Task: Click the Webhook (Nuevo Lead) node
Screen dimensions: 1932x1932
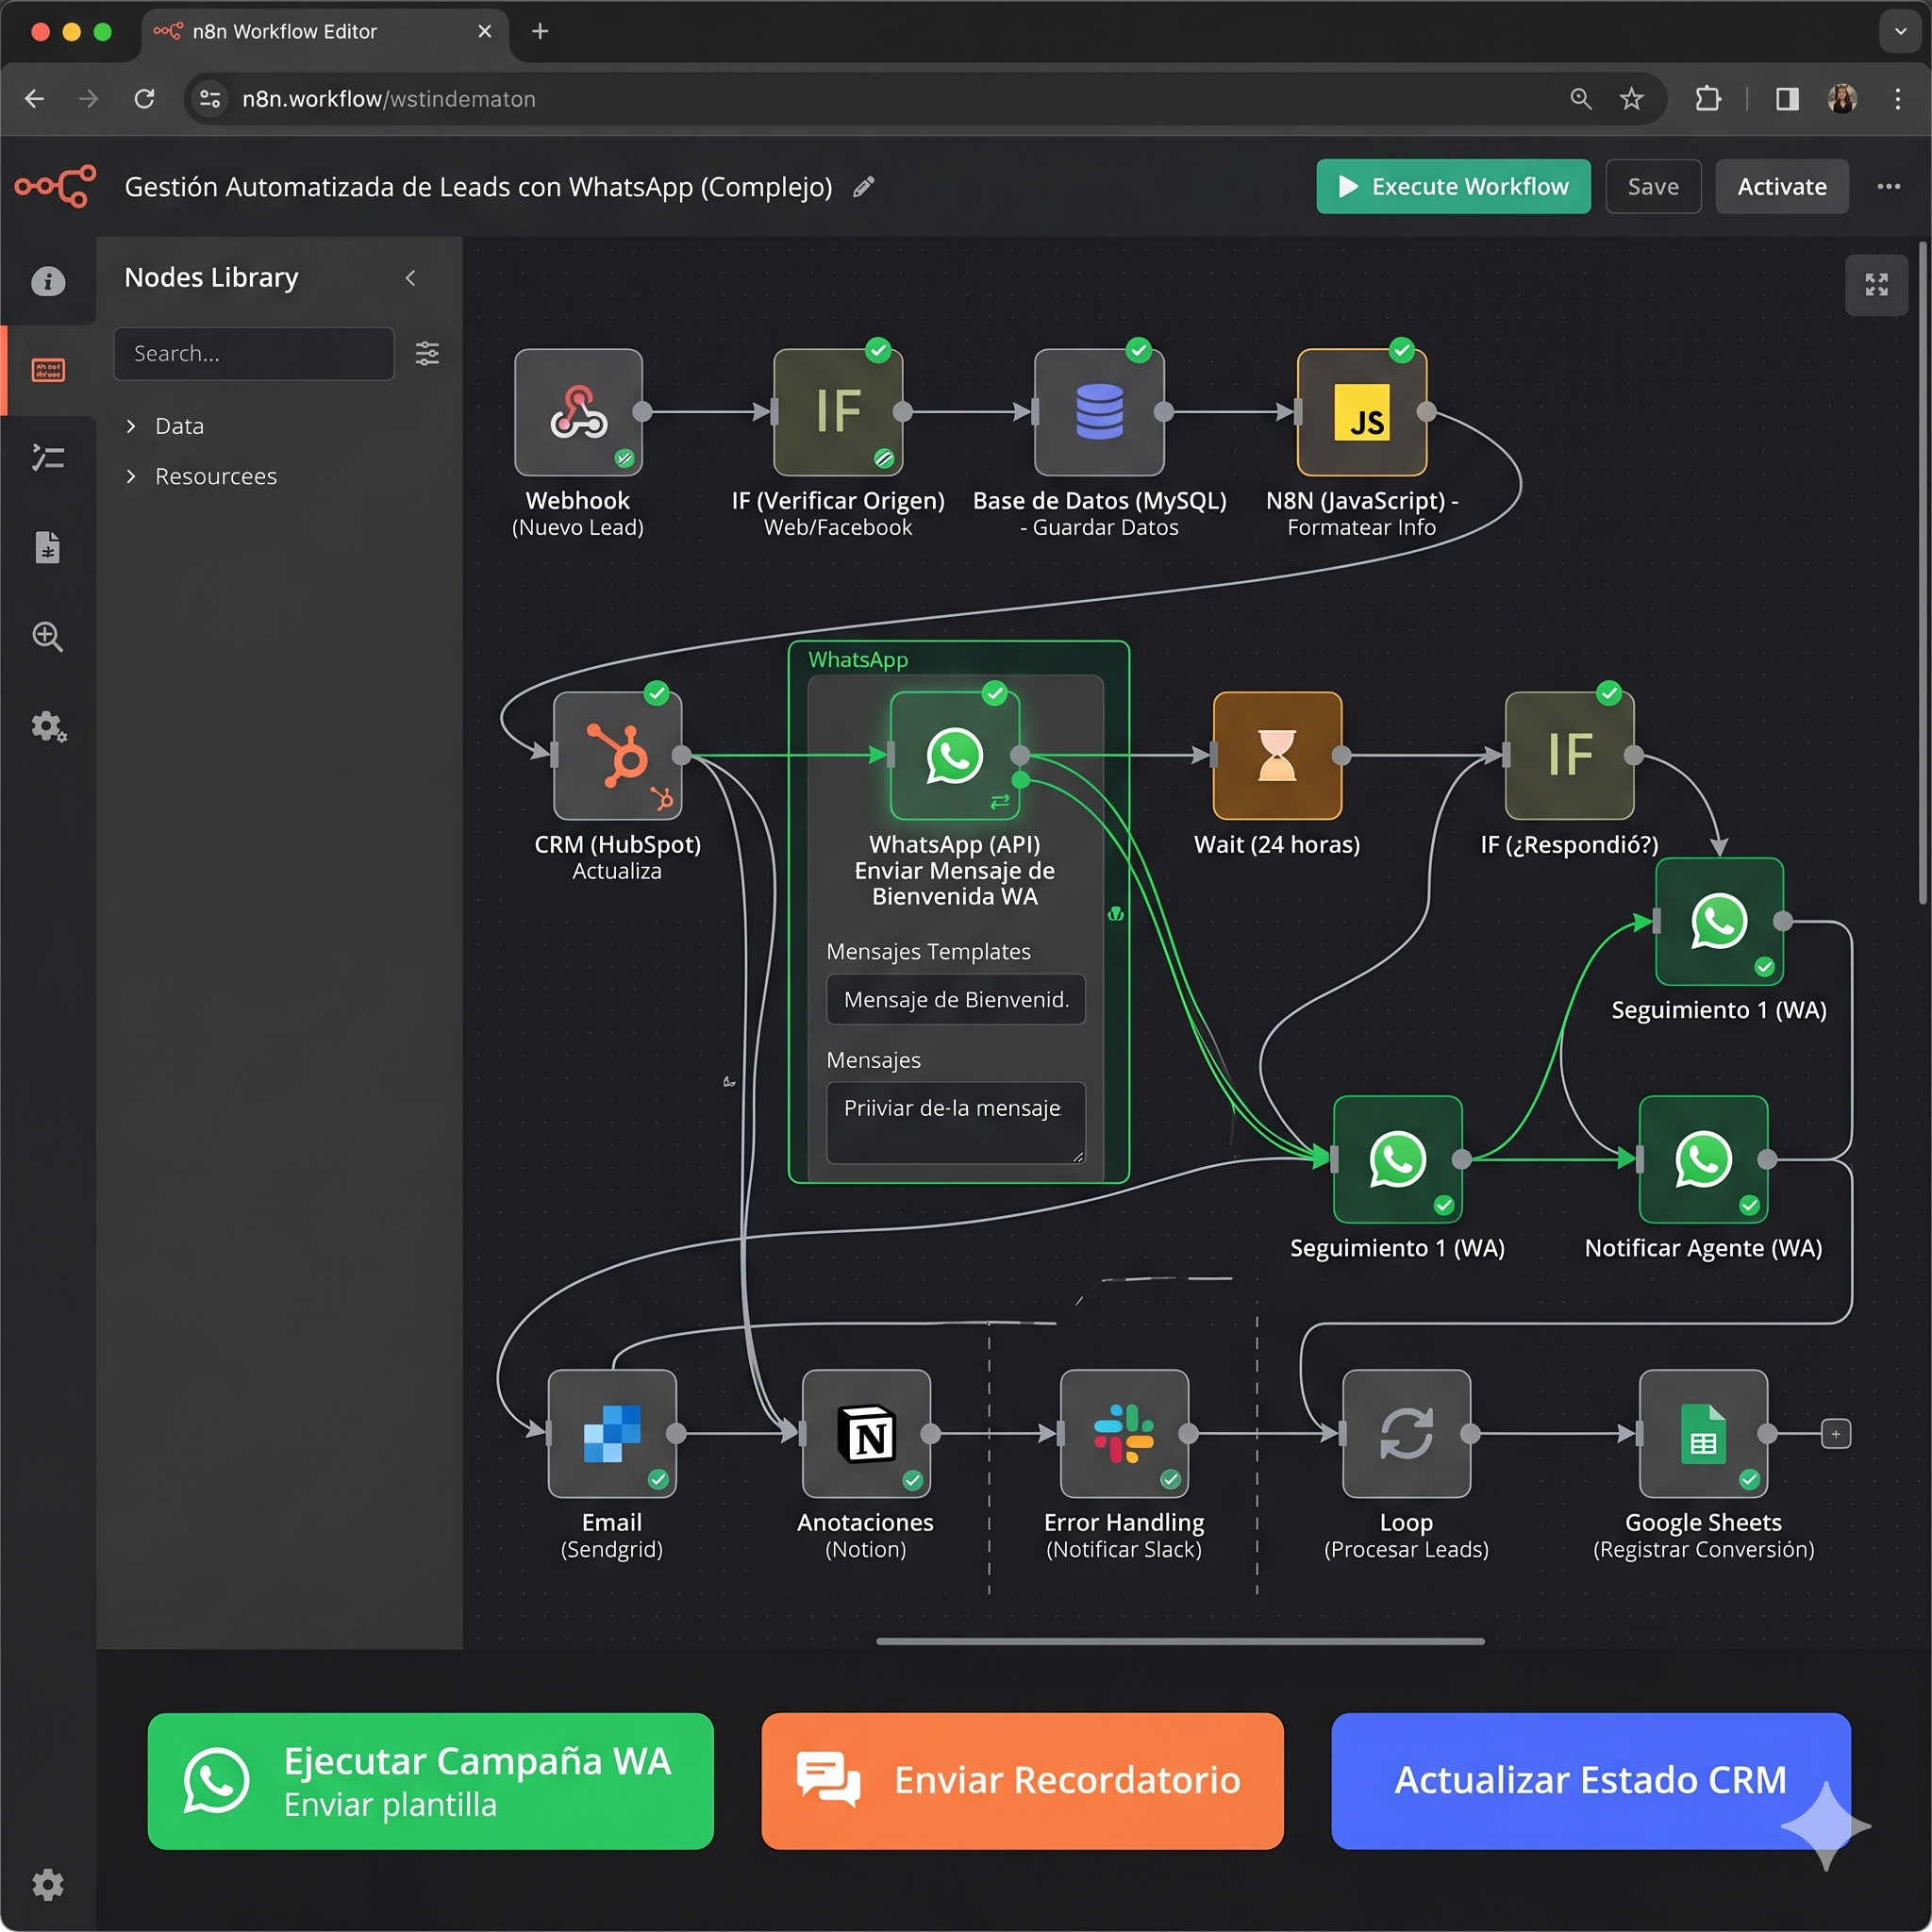Action: click(x=578, y=412)
